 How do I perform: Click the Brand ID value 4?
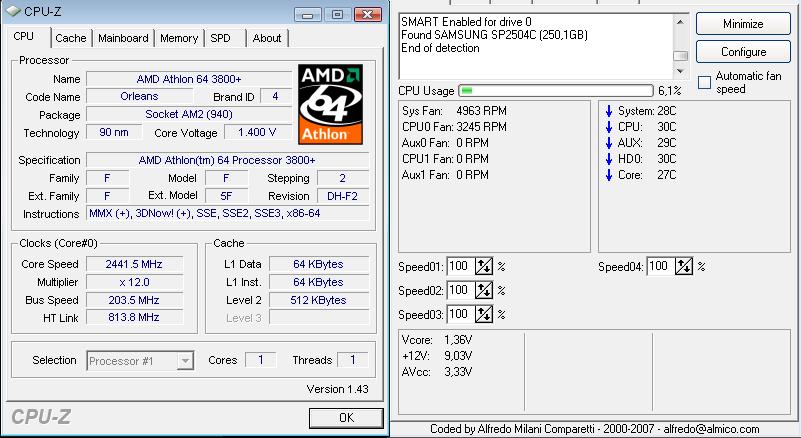(275, 96)
